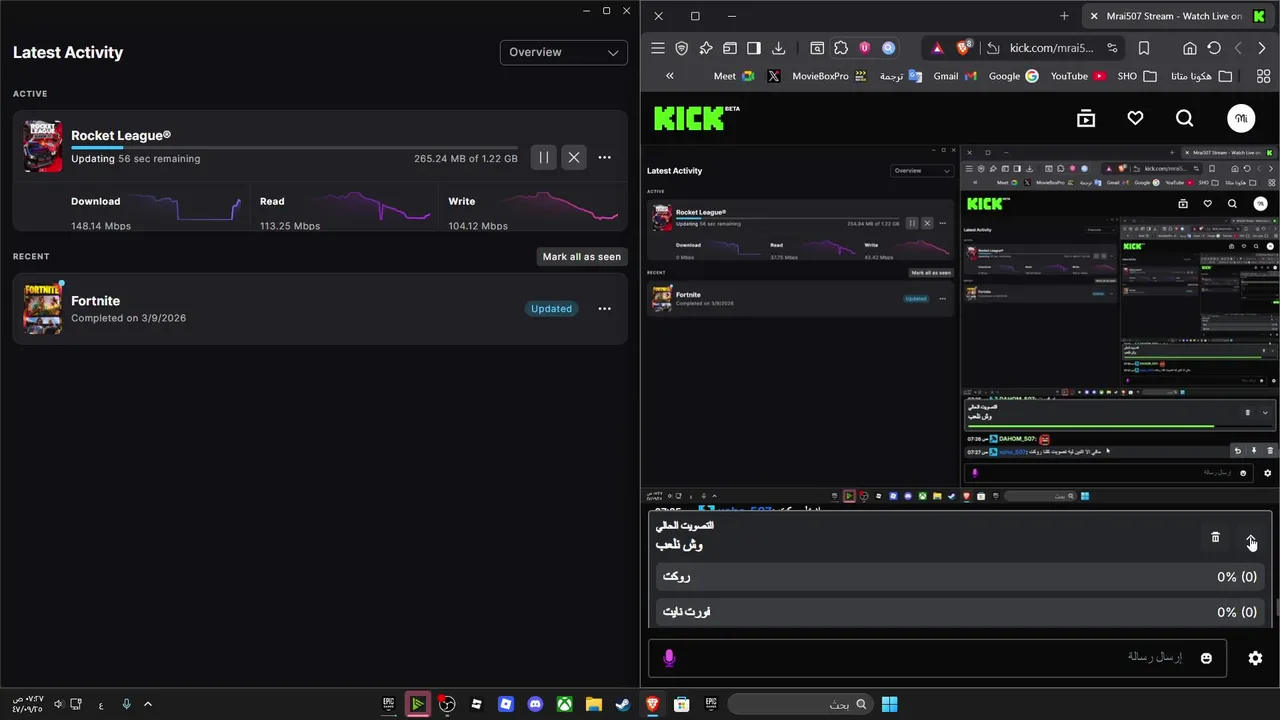The height and width of the screenshot is (720, 1280).
Task: Click the chat message input field
Action: tap(937, 657)
